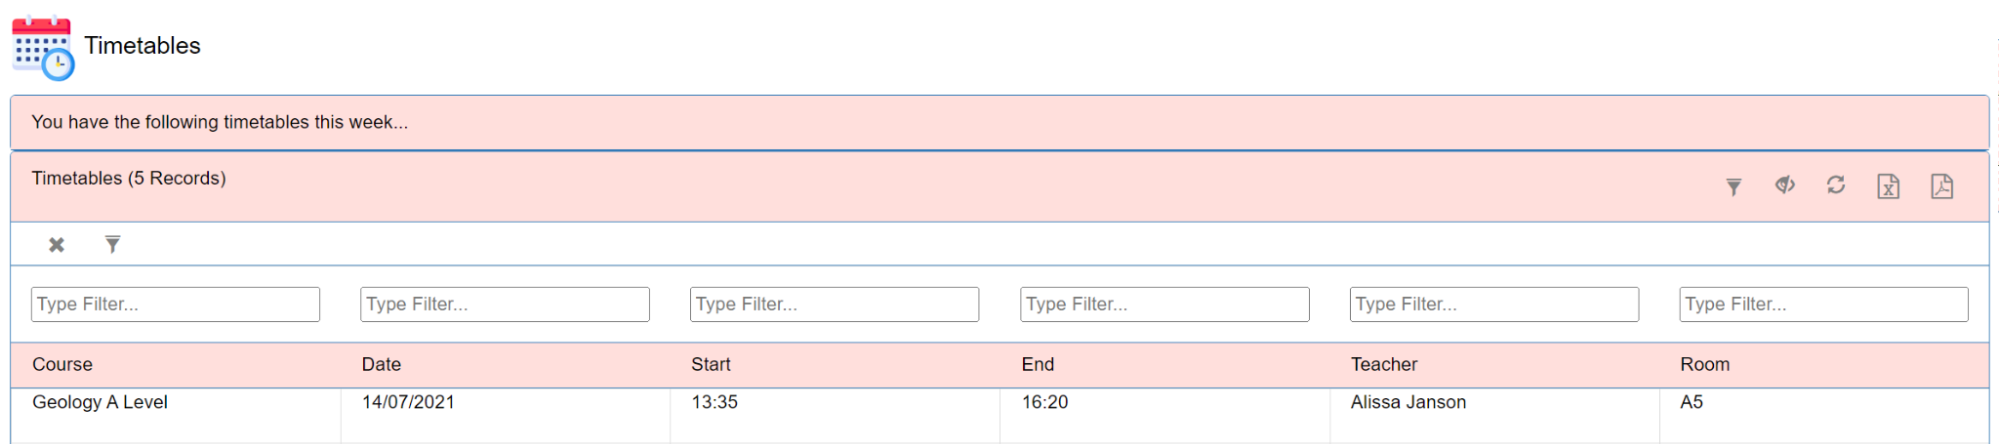Click the Date filter input
1999x445 pixels.
[x=505, y=304]
